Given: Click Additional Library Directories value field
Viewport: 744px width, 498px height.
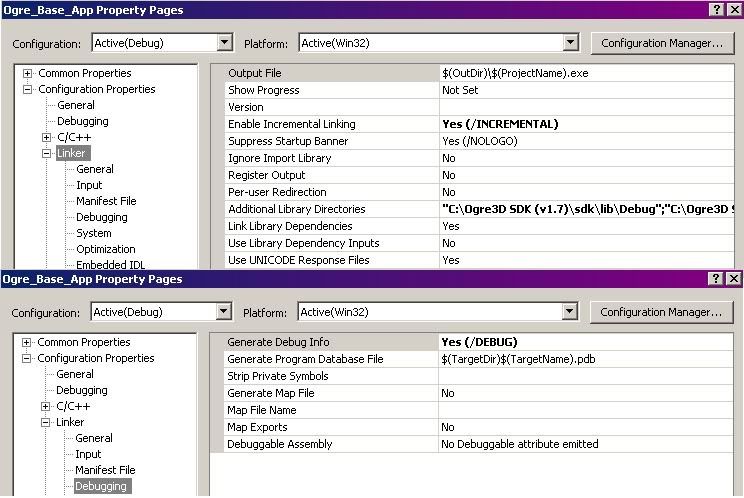Looking at the screenshot, I should pos(587,209).
